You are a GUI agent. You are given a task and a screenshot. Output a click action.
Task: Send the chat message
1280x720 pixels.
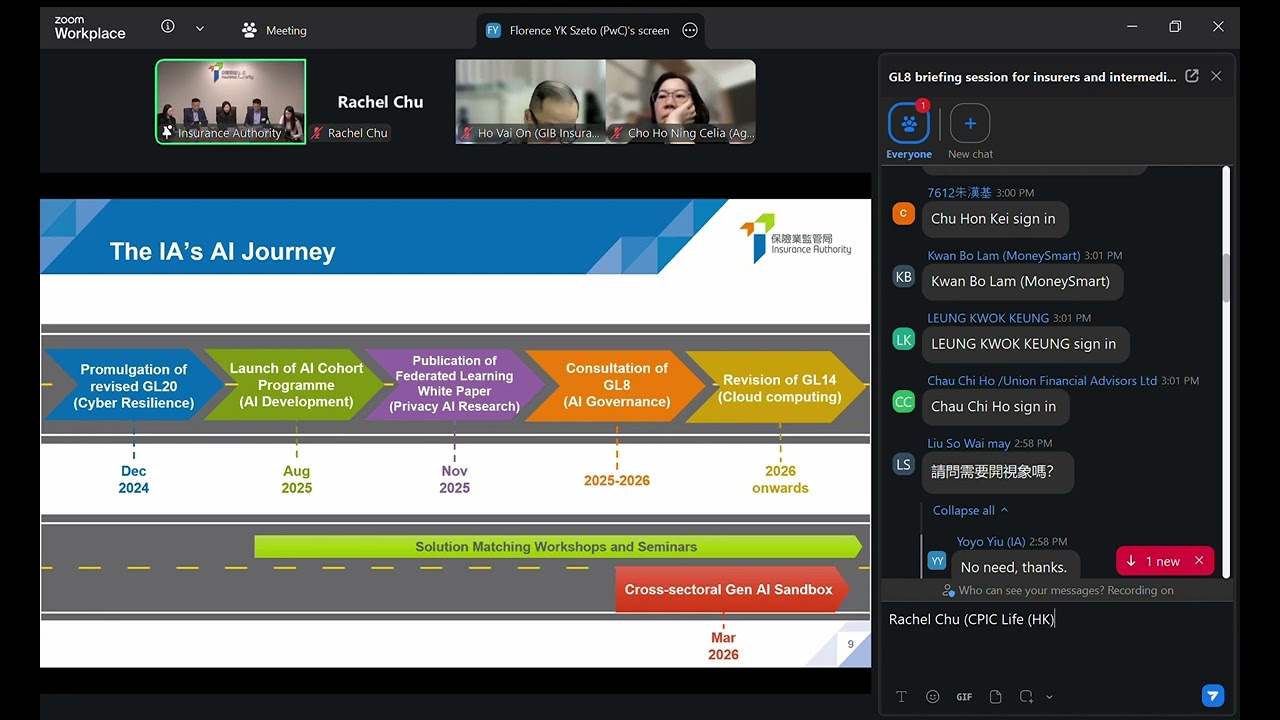click(x=1212, y=696)
